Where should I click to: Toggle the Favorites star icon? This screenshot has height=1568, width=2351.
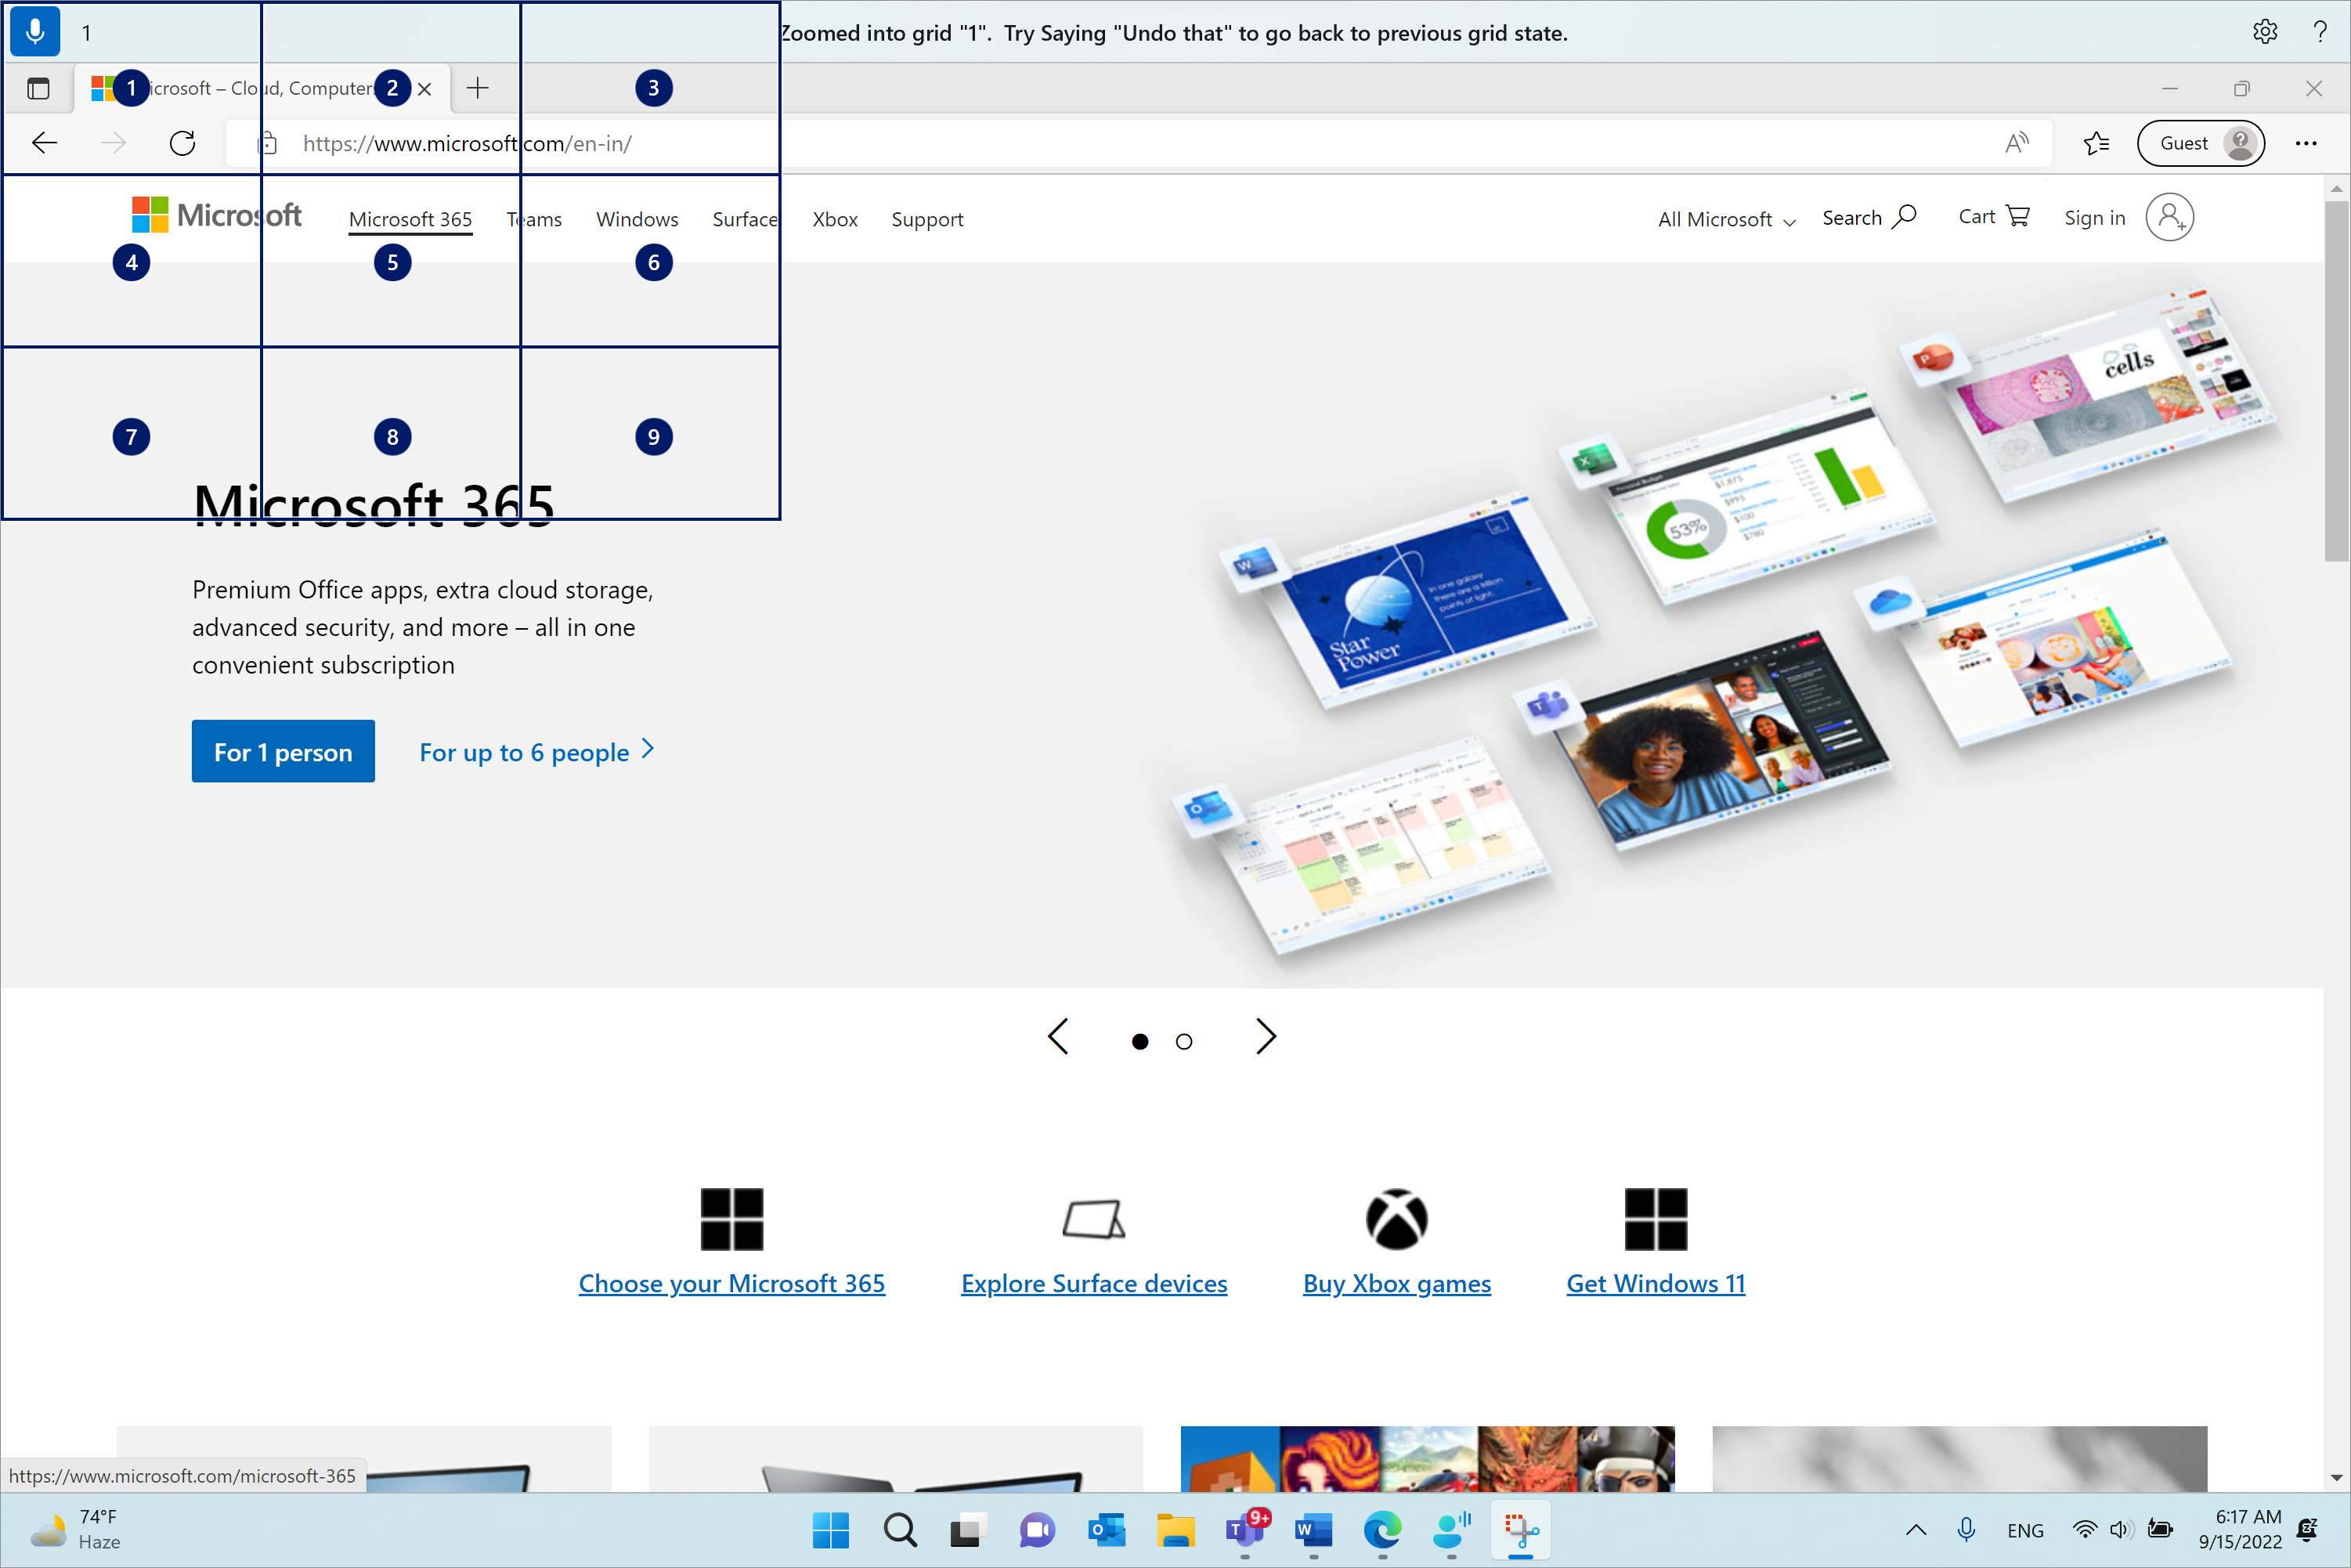tap(2097, 143)
